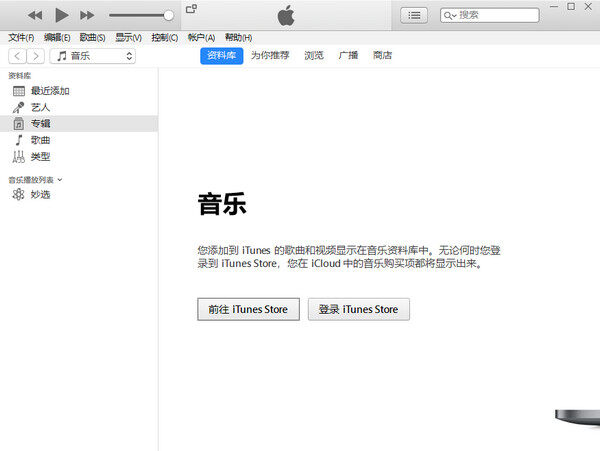Image resolution: width=600 pixels, height=451 pixels.
Task: Open the mini player window icon
Action: [191, 9]
